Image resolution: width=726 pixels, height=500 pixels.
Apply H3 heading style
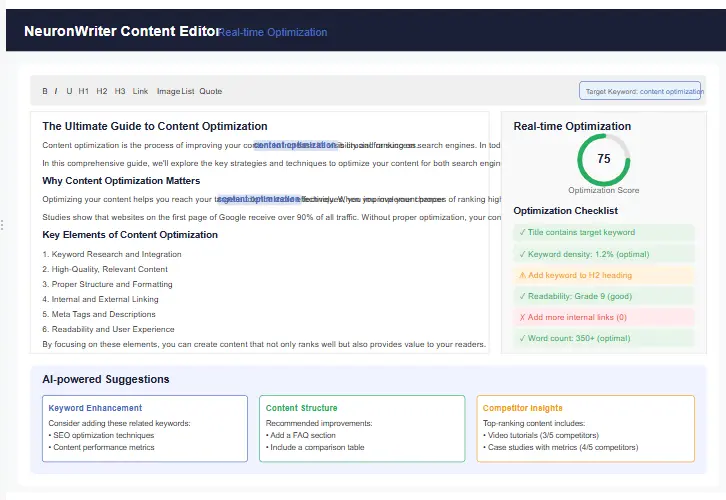point(120,91)
